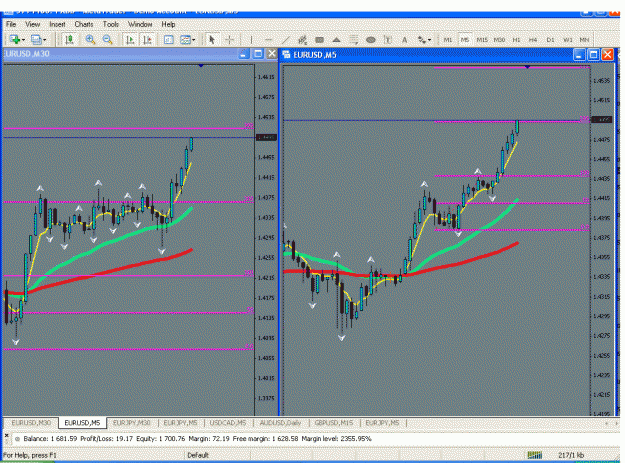Click the Profiles icon
625x463 pixels.
(36, 39)
